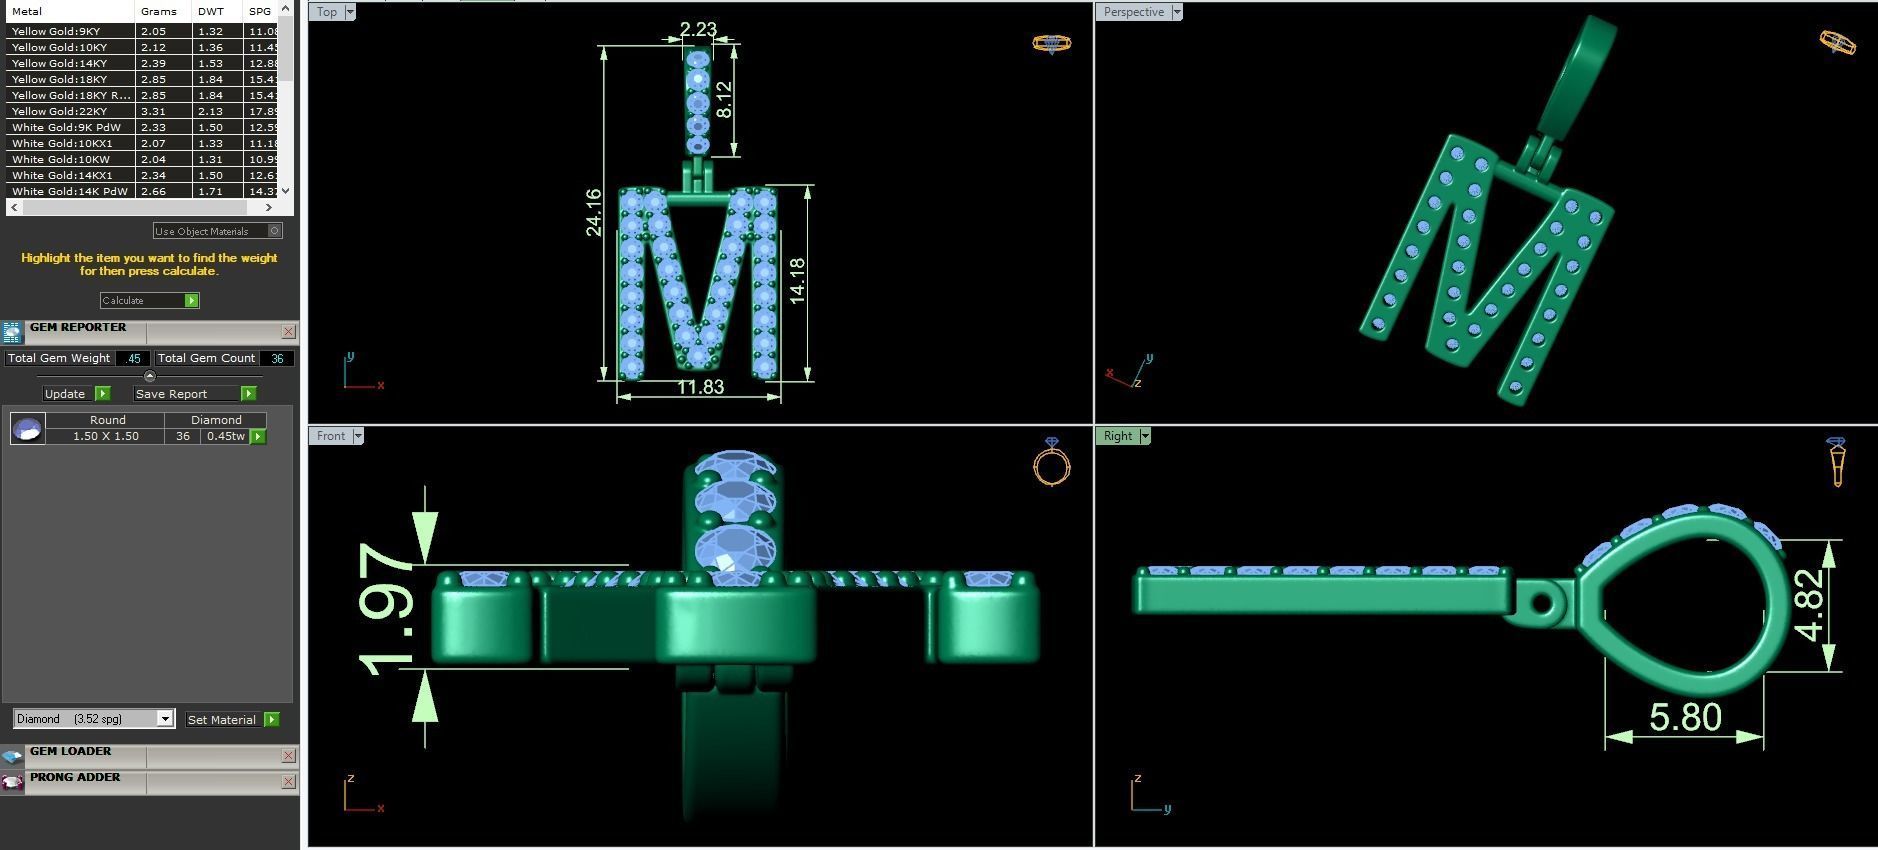
Task: Select the Top viewport label
Action: (327, 12)
